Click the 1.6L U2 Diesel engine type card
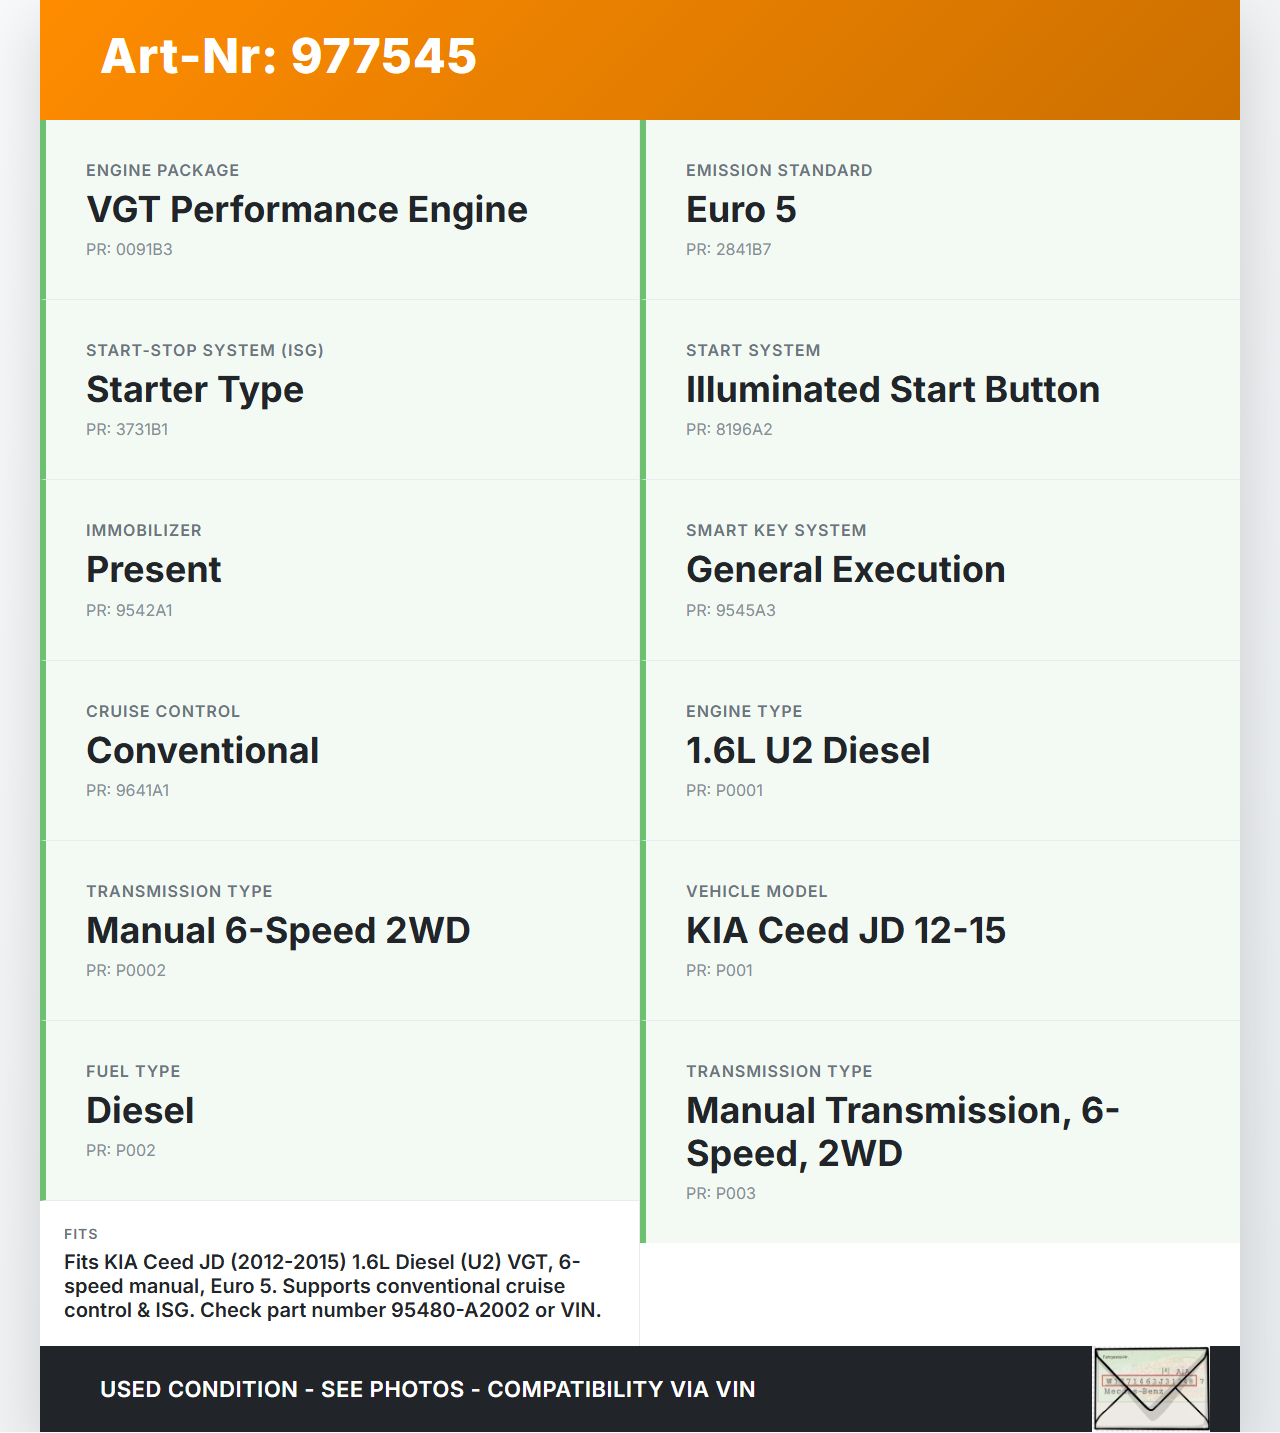Viewport: 1280px width, 1433px height. (942, 750)
